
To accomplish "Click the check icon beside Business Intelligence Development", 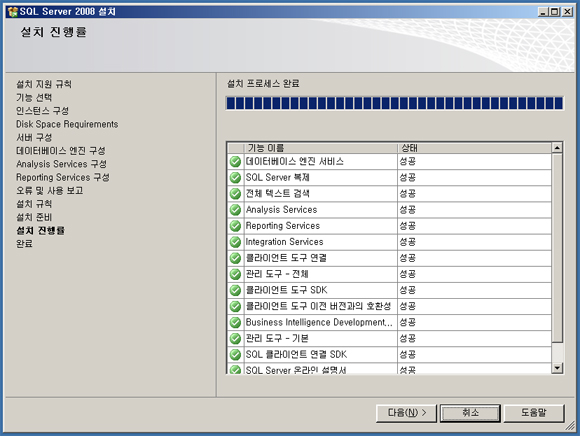I will coord(235,322).
